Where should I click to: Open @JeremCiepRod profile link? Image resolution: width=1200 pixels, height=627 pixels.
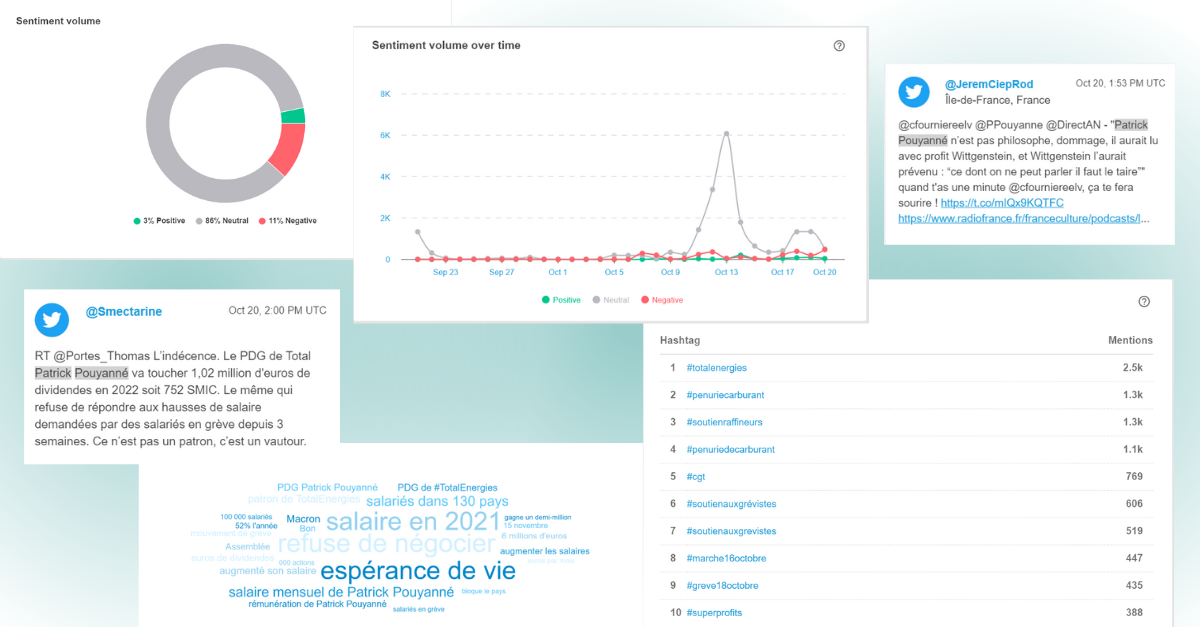click(989, 84)
